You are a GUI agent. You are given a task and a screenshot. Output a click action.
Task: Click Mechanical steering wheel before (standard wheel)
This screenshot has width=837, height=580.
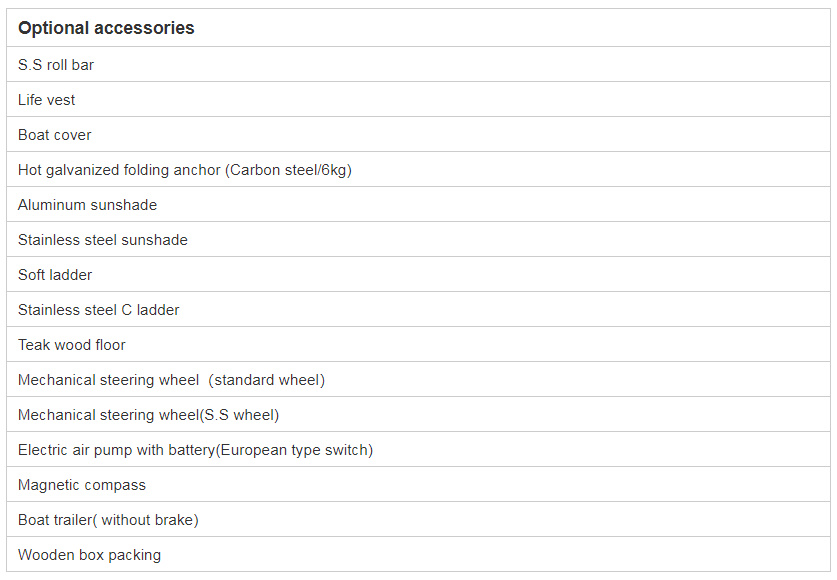coord(108,380)
